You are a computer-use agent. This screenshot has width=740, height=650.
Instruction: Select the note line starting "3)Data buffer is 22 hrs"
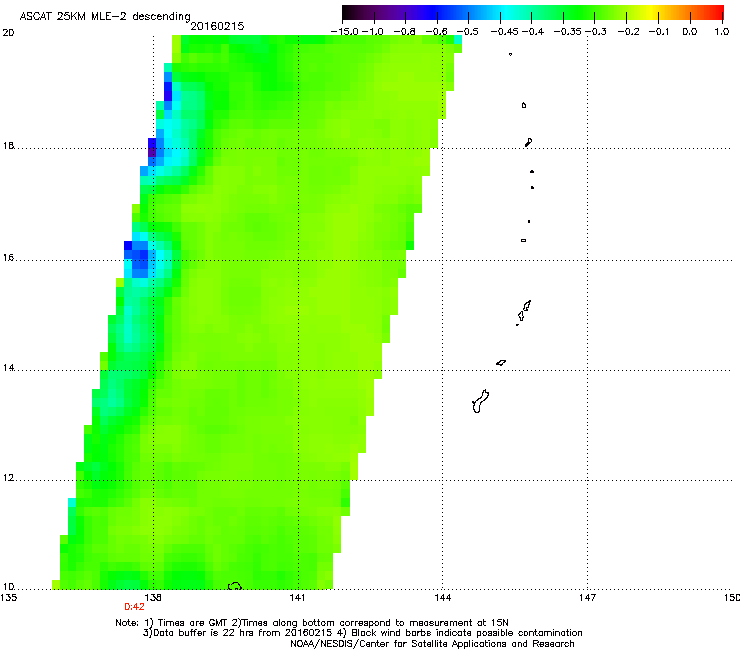click(362, 633)
